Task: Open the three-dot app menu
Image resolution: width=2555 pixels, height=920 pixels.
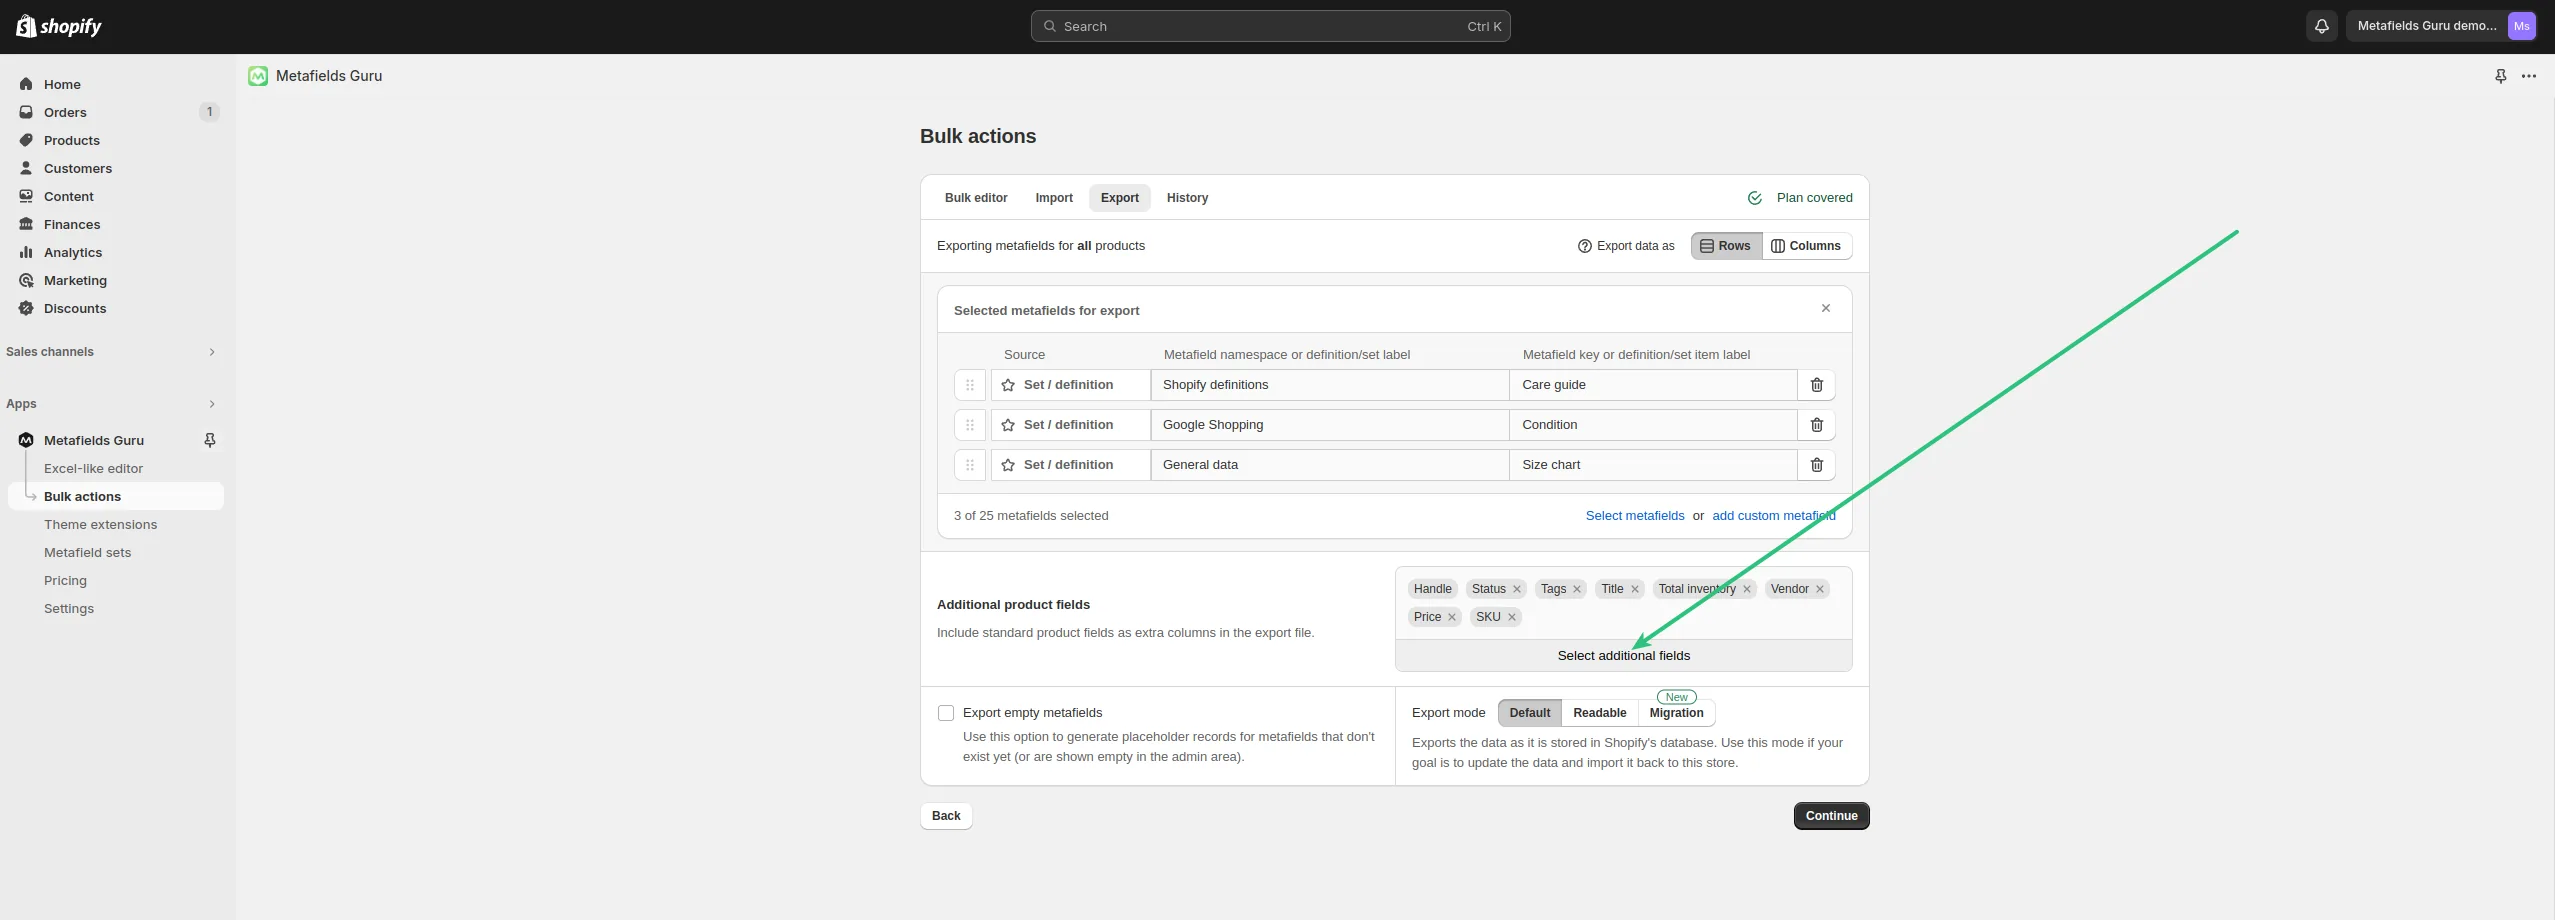Action: [2529, 76]
